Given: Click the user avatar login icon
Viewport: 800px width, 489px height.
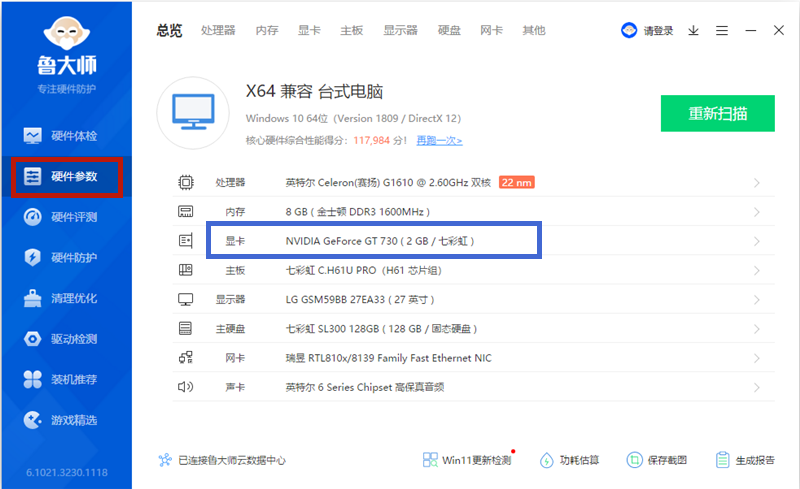Looking at the screenshot, I should (629, 30).
